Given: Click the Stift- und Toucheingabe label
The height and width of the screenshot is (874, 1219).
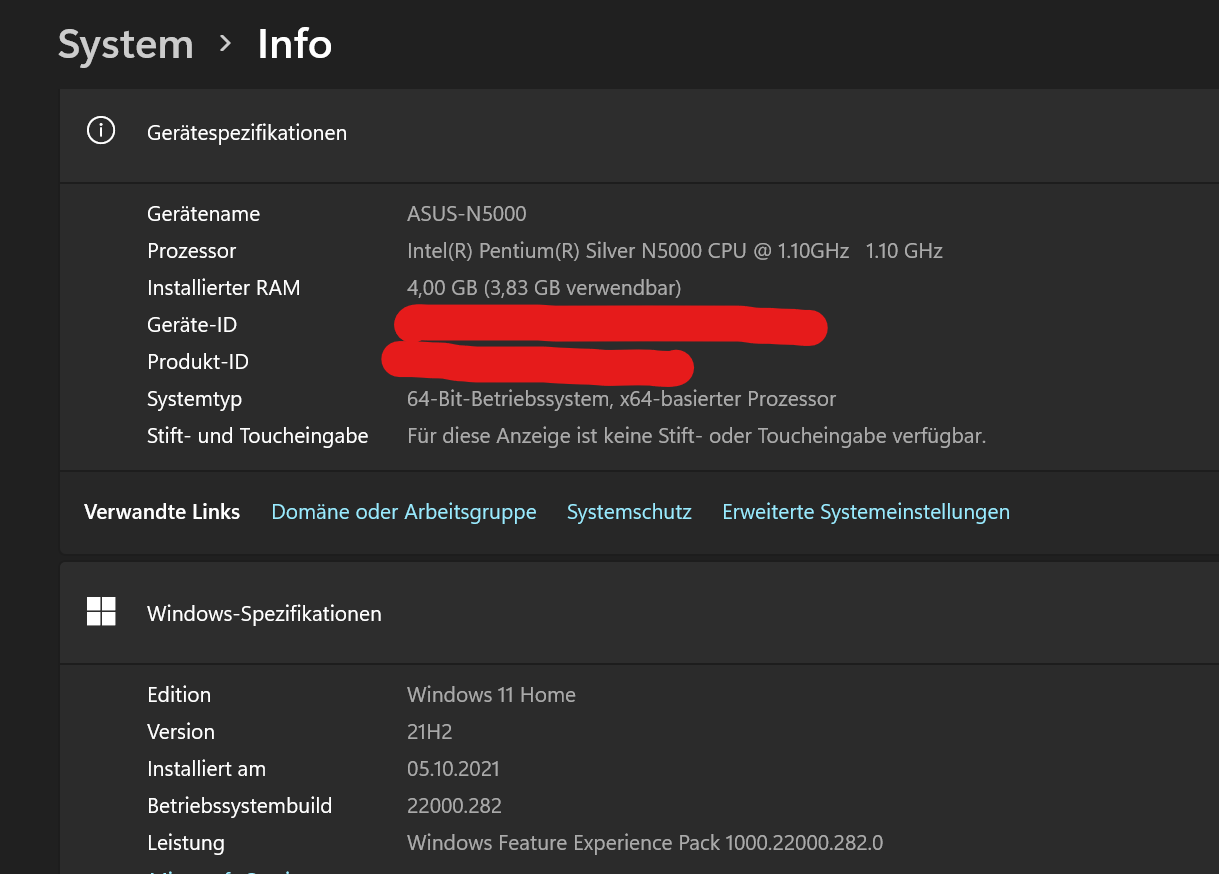Looking at the screenshot, I should point(257,436).
